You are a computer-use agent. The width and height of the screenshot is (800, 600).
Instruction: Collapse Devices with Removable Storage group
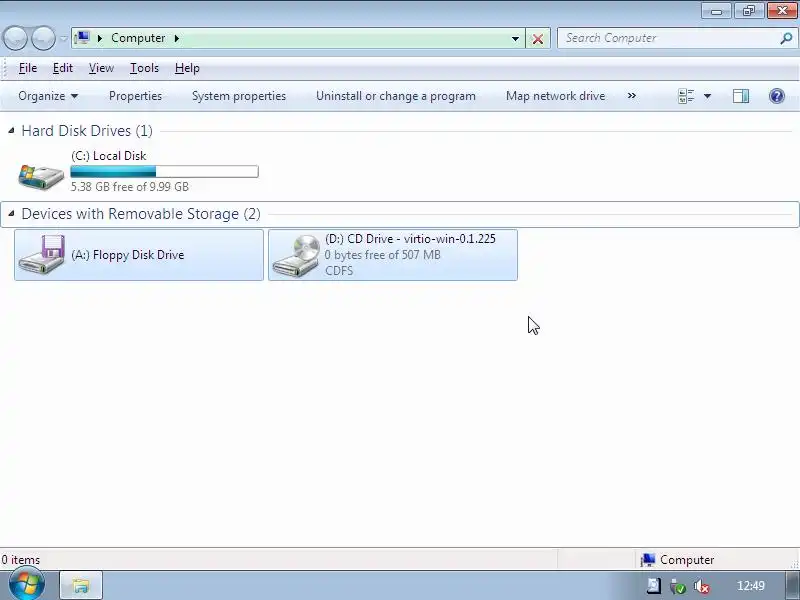[x=11, y=213]
